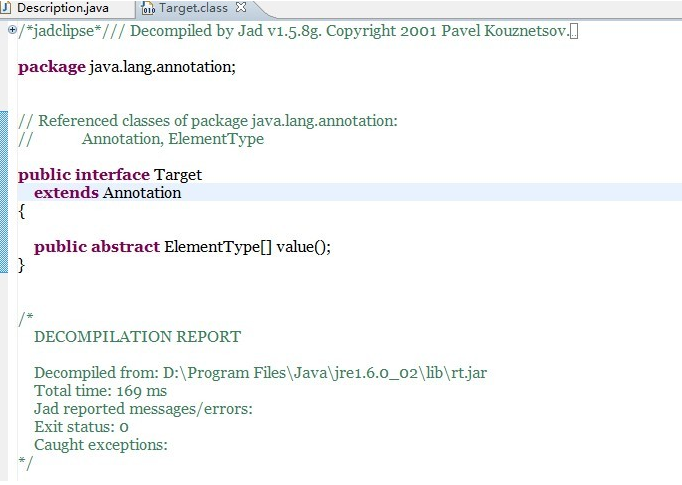Click the Java file icon on Description.java tab

(x=5, y=8)
